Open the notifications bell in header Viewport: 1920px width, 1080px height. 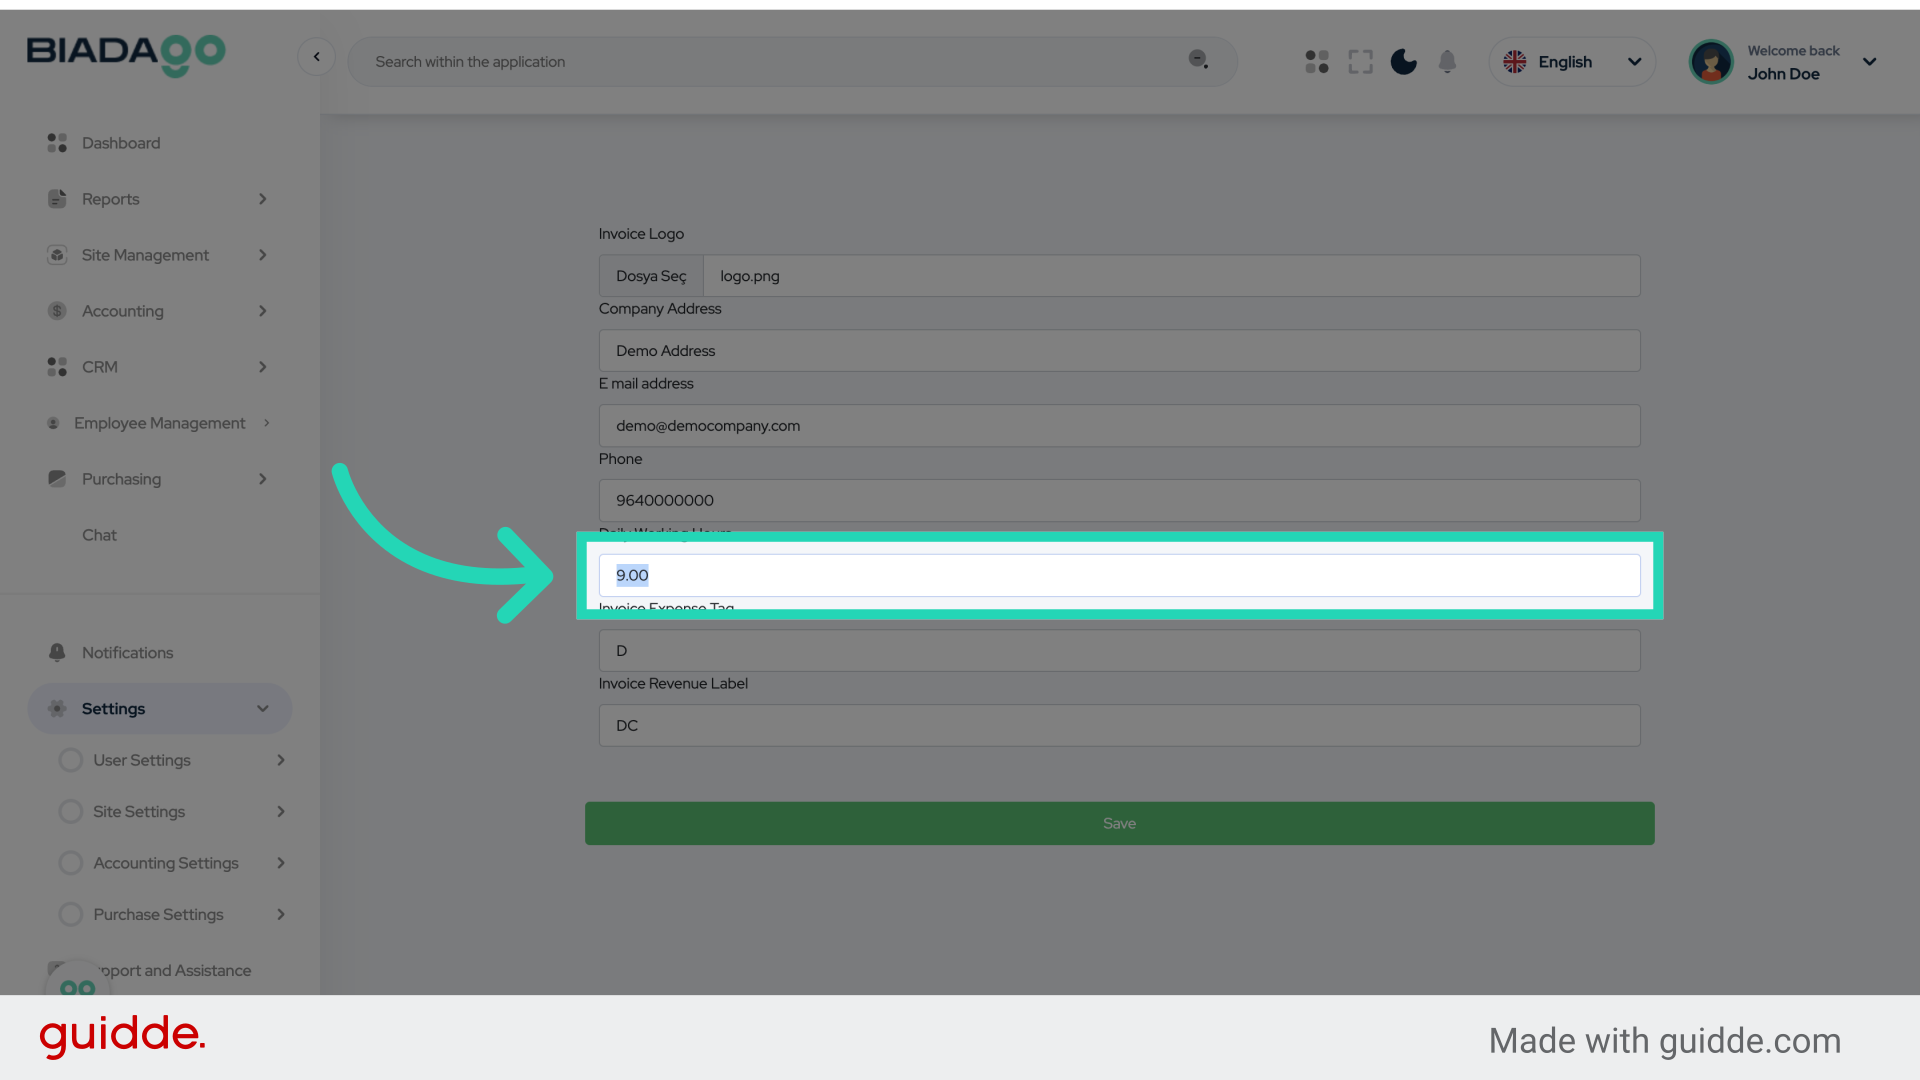1447,62
